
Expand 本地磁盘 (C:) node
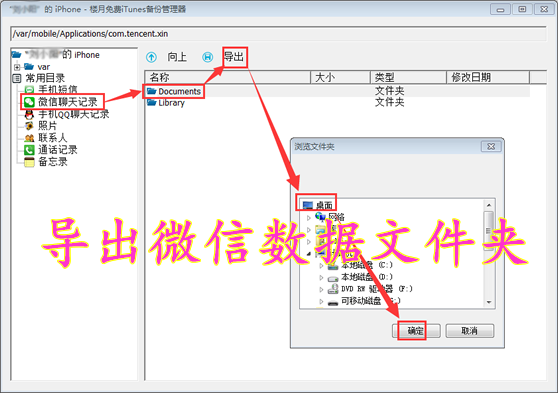[x=321, y=265]
